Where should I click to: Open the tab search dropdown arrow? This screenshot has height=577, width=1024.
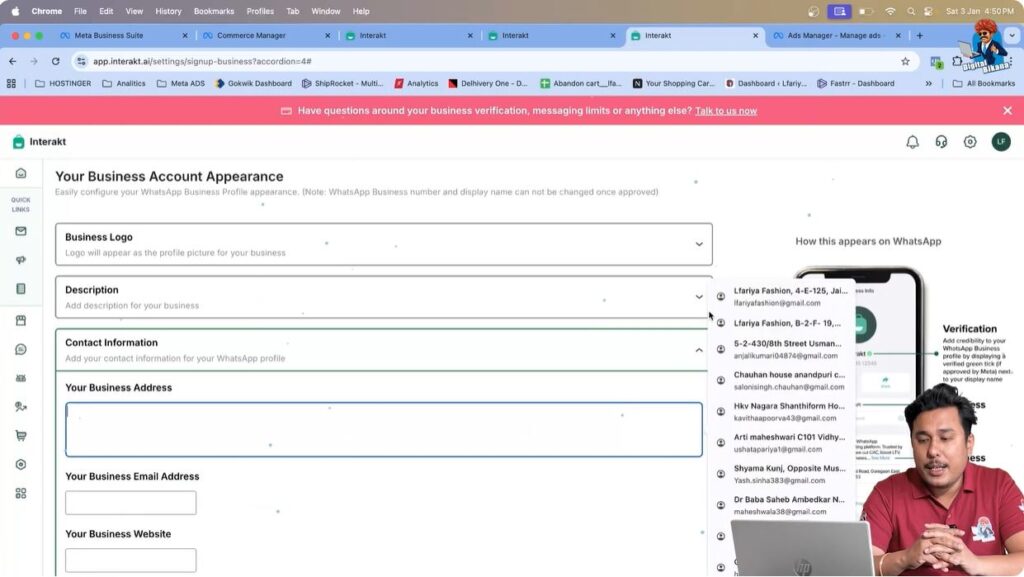(1012, 35)
